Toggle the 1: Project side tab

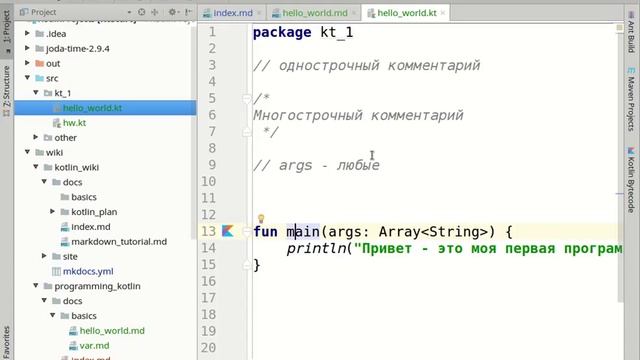[x=7, y=32]
